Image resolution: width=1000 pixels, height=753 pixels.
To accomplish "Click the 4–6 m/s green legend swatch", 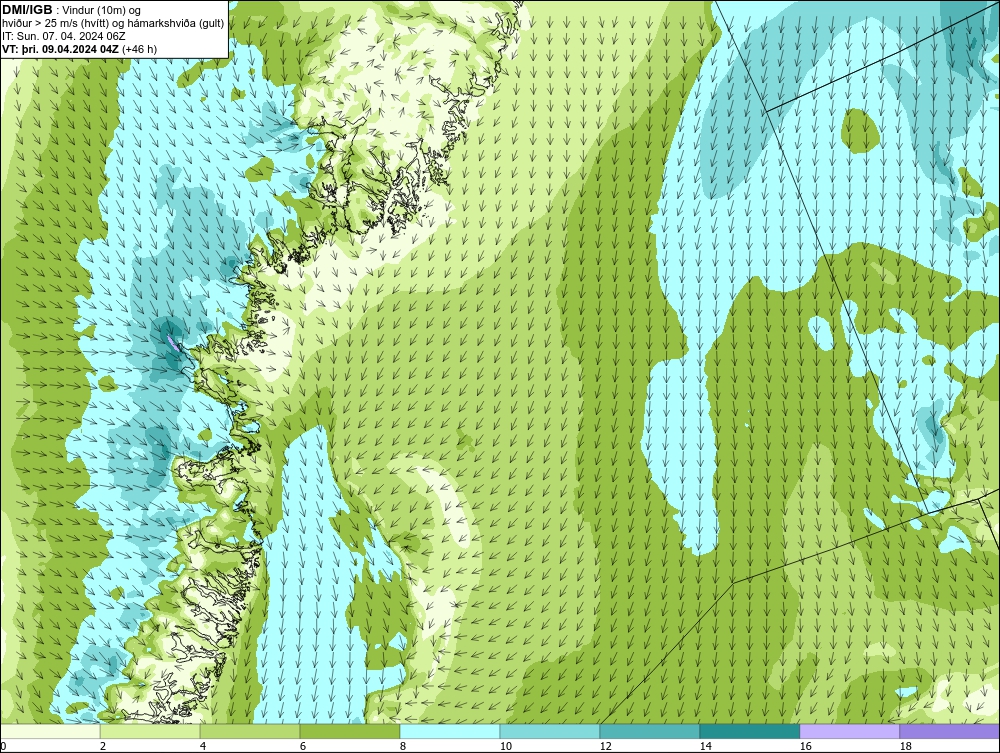I will (250, 731).
